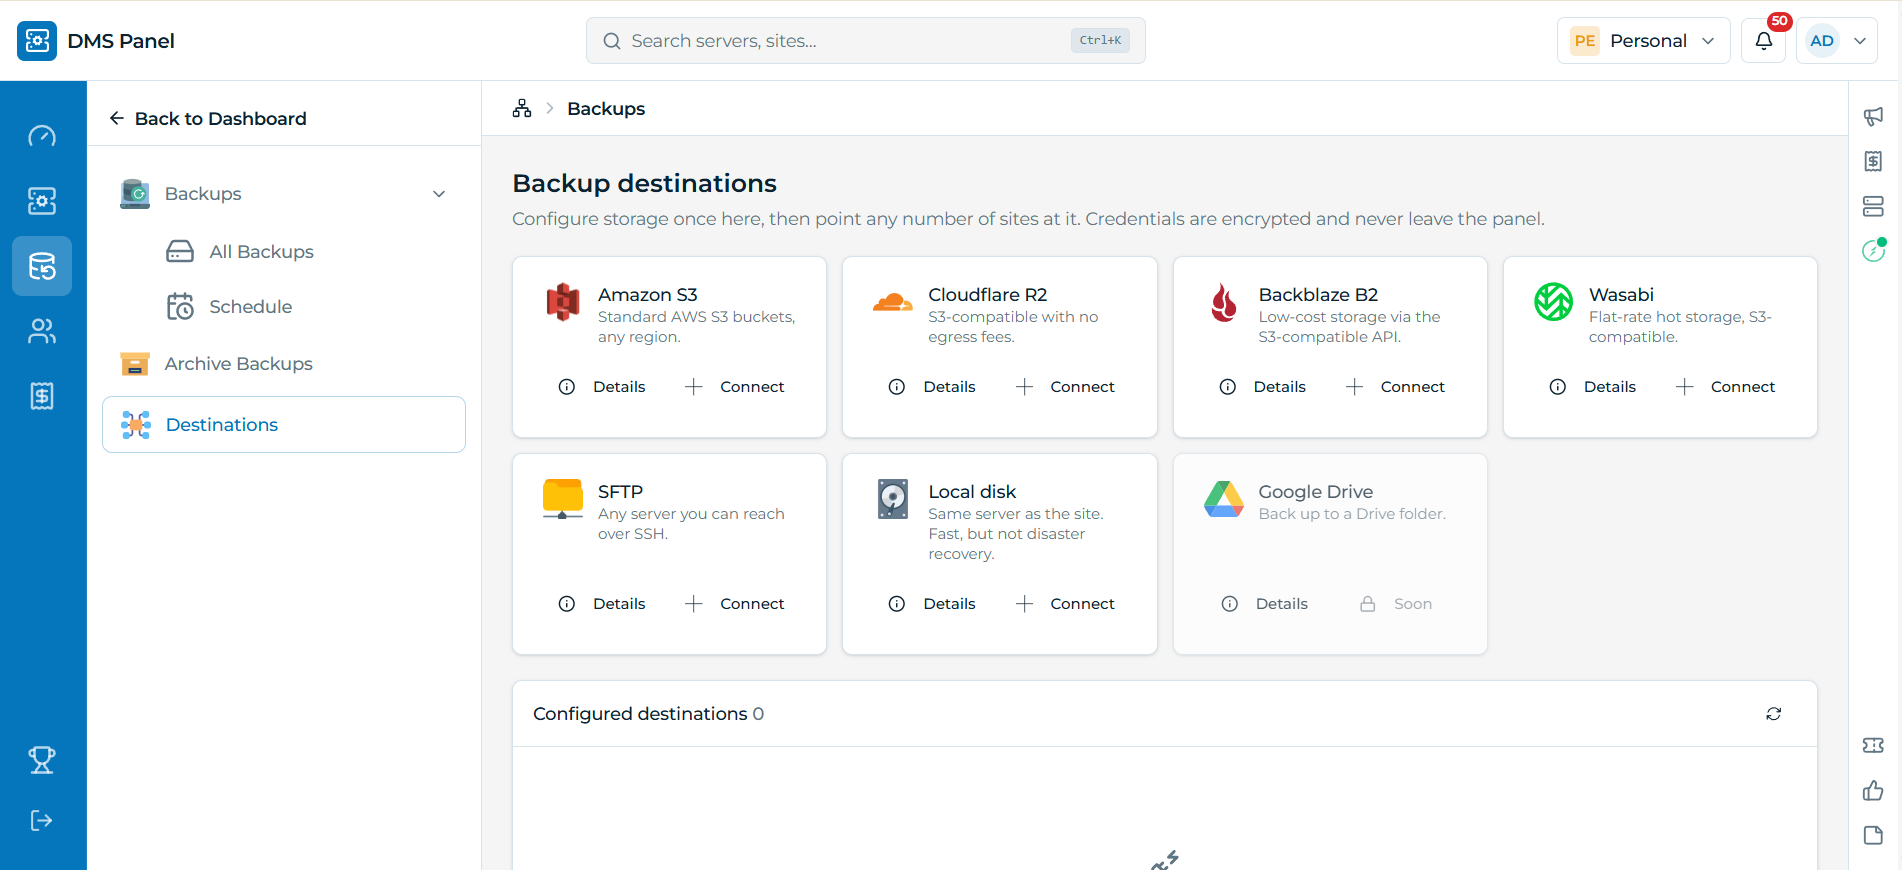
Task: Click the thumbs-up feedback icon
Action: click(1873, 791)
